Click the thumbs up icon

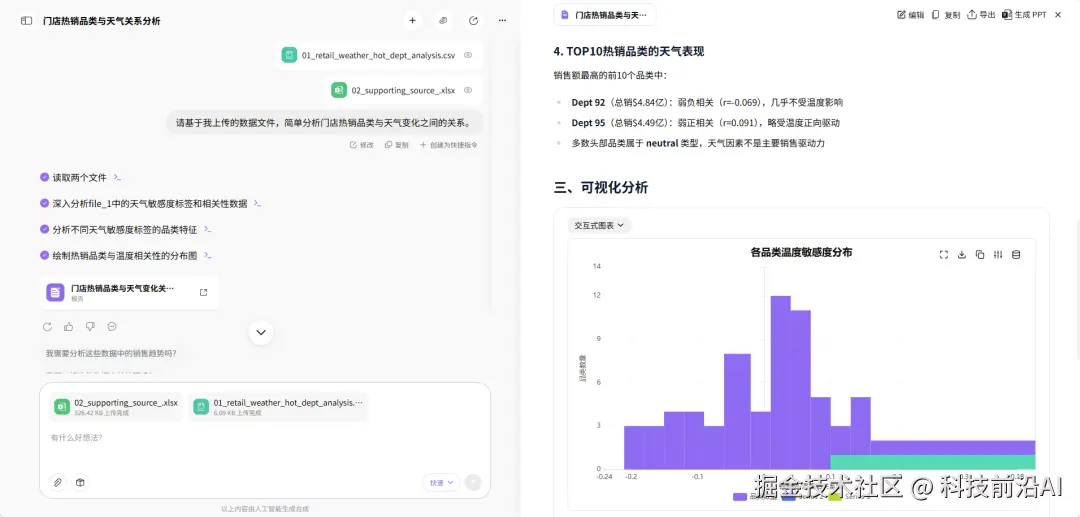(68, 327)
